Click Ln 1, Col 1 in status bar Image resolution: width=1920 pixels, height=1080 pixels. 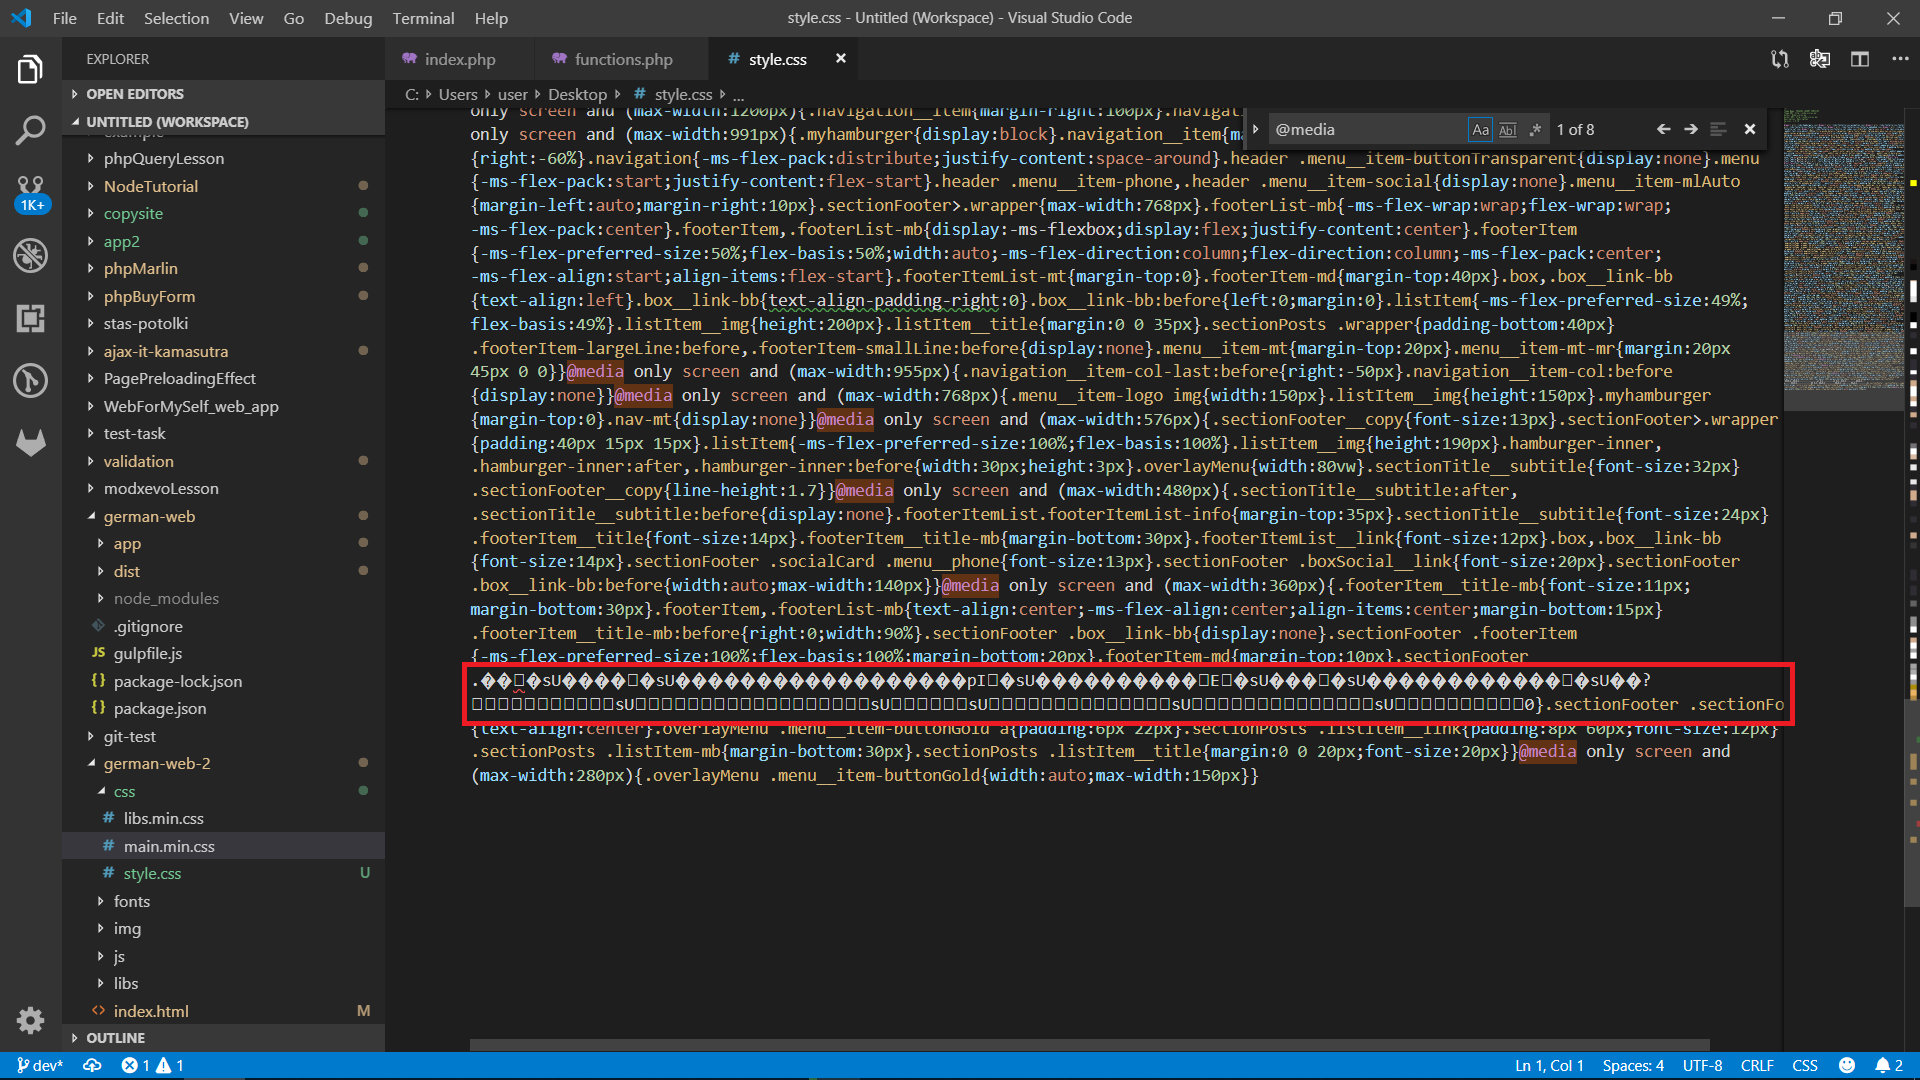point(1549,1066)
